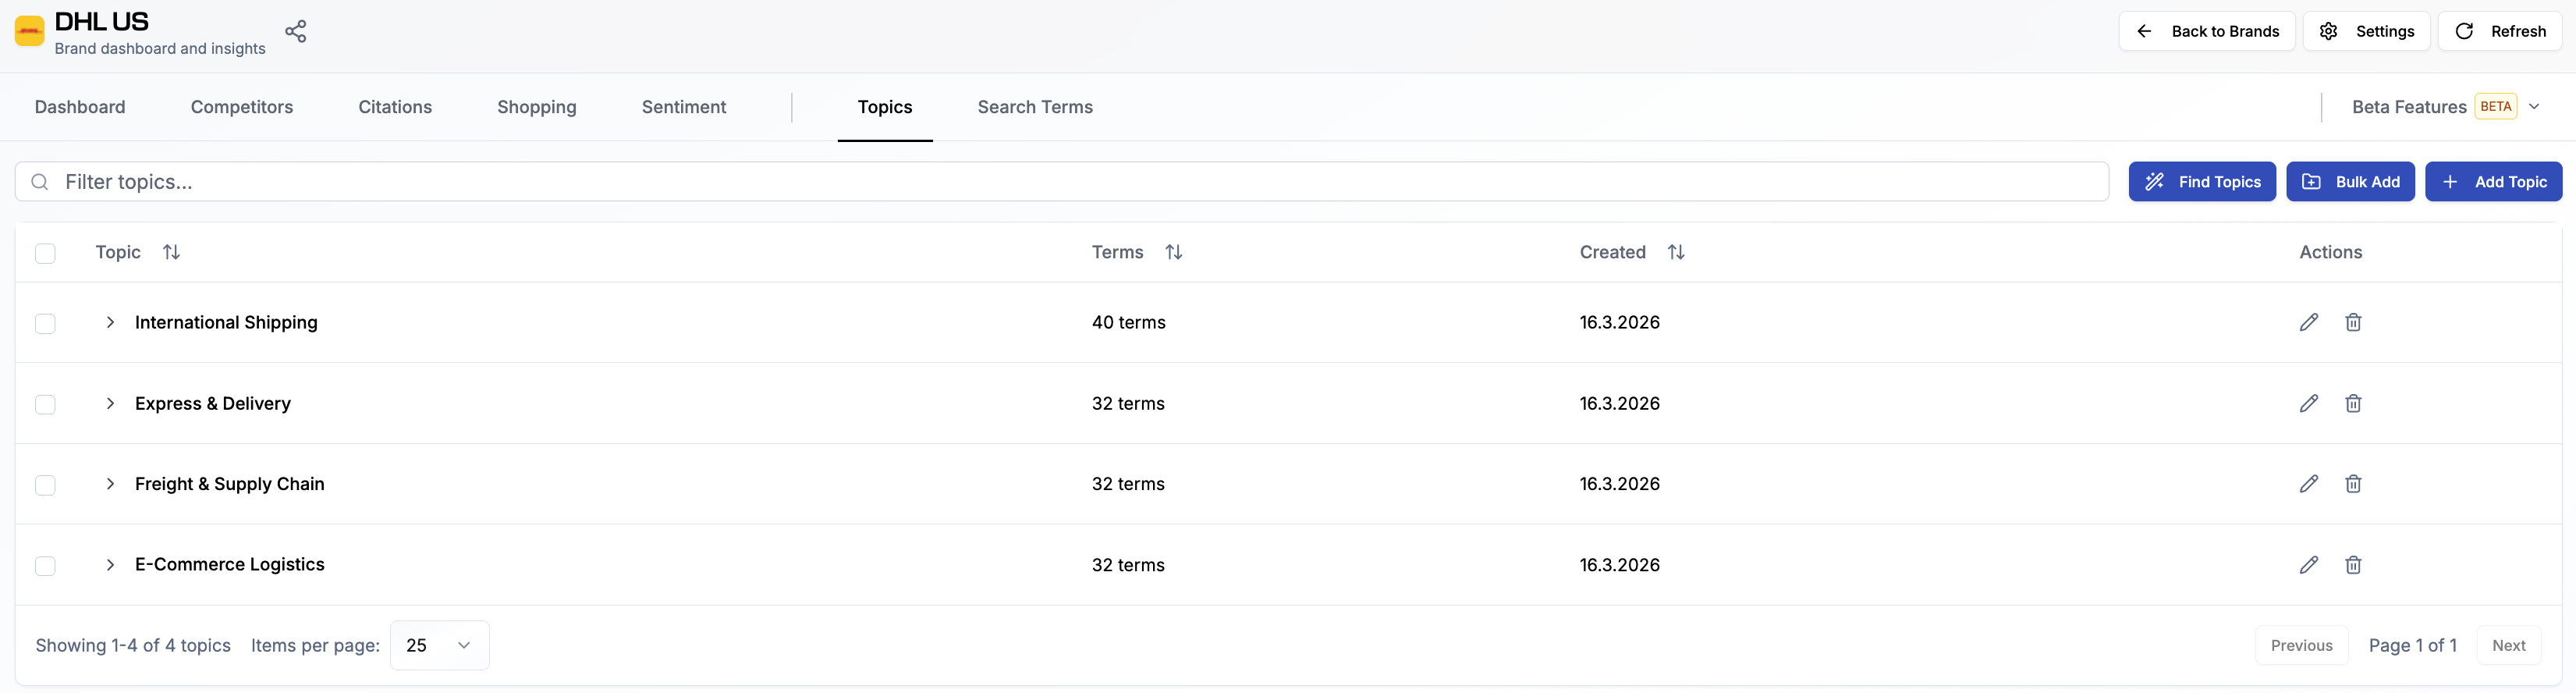The image size is (2576, 693).
Task: Click the Page 1 of 1 indicator
Action: pos(2412,646)
